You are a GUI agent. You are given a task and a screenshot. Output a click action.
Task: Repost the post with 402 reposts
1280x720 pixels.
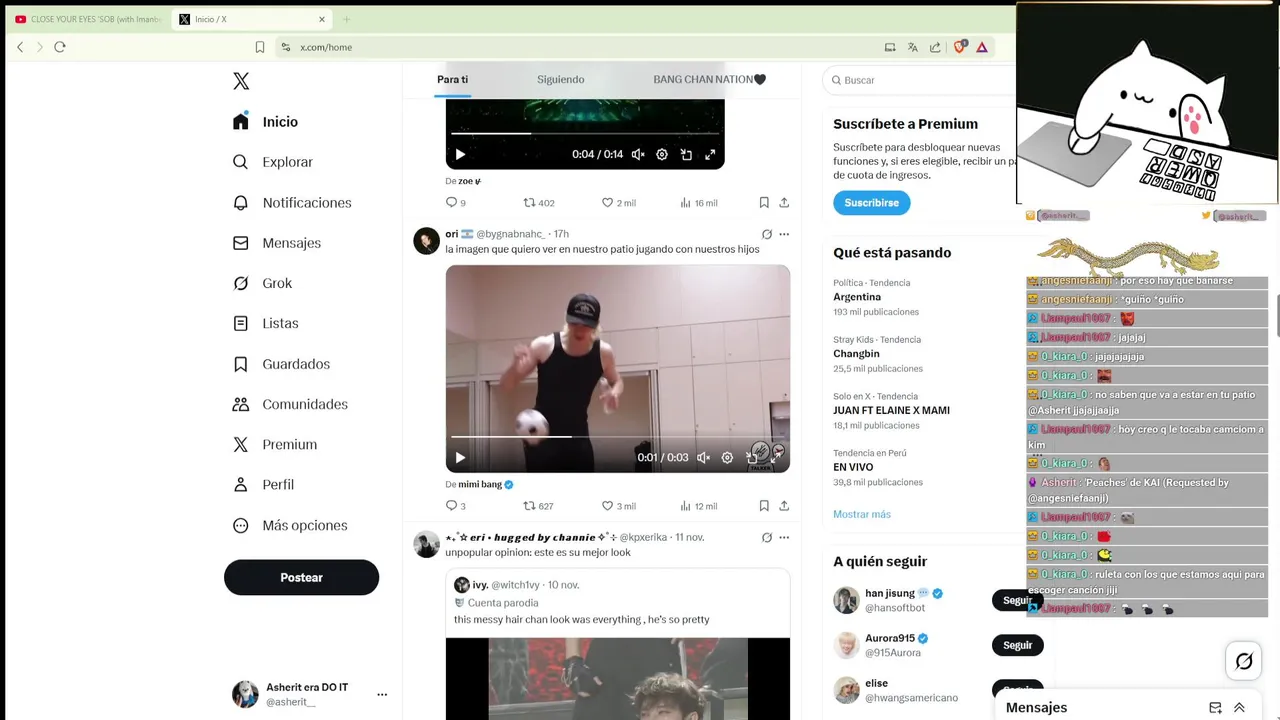(x=539, y=202)
